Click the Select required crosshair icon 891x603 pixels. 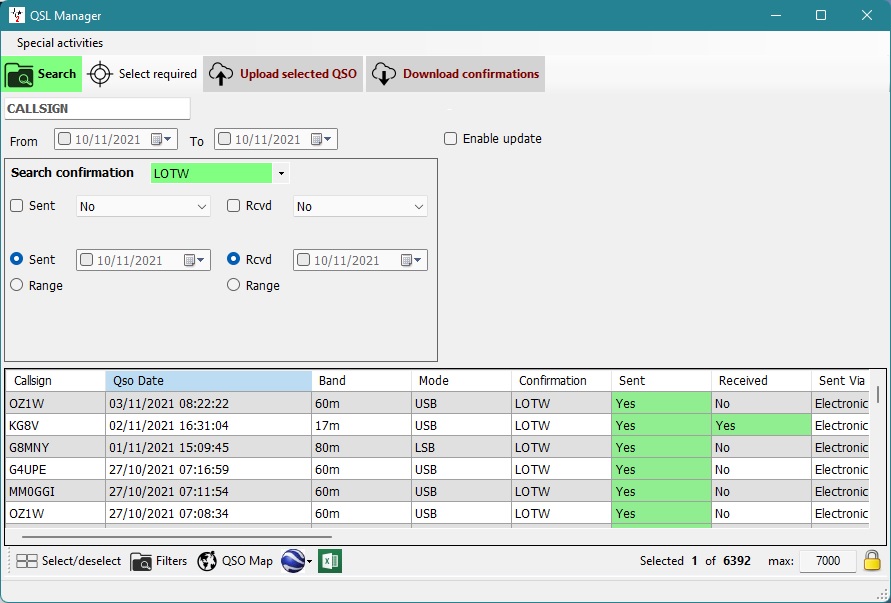coord(101,74)
